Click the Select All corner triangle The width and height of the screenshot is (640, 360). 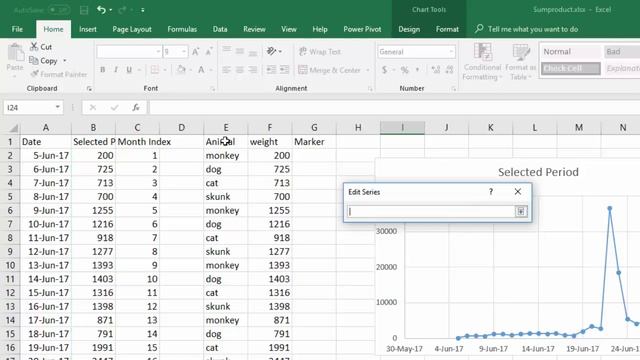click(x=13, y=128)
